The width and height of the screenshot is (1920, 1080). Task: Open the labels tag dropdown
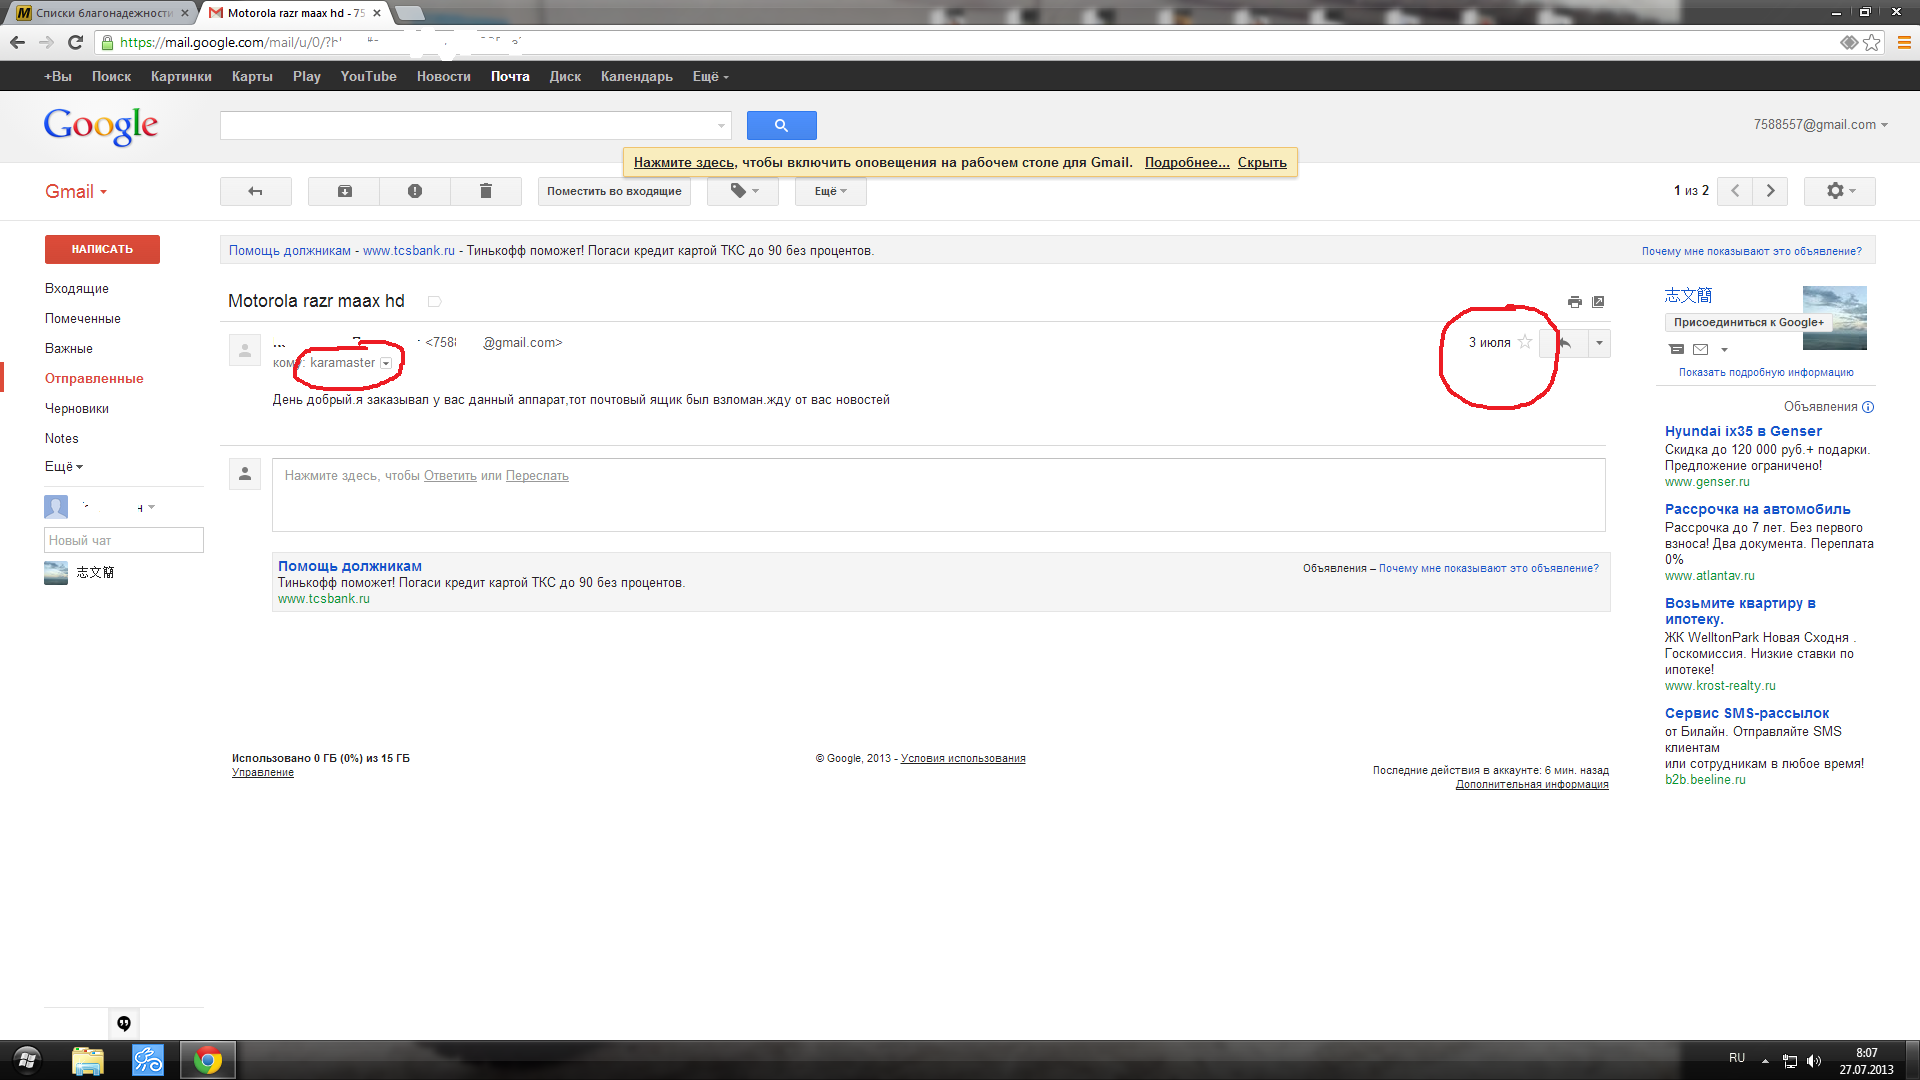(x=742, y=191)
